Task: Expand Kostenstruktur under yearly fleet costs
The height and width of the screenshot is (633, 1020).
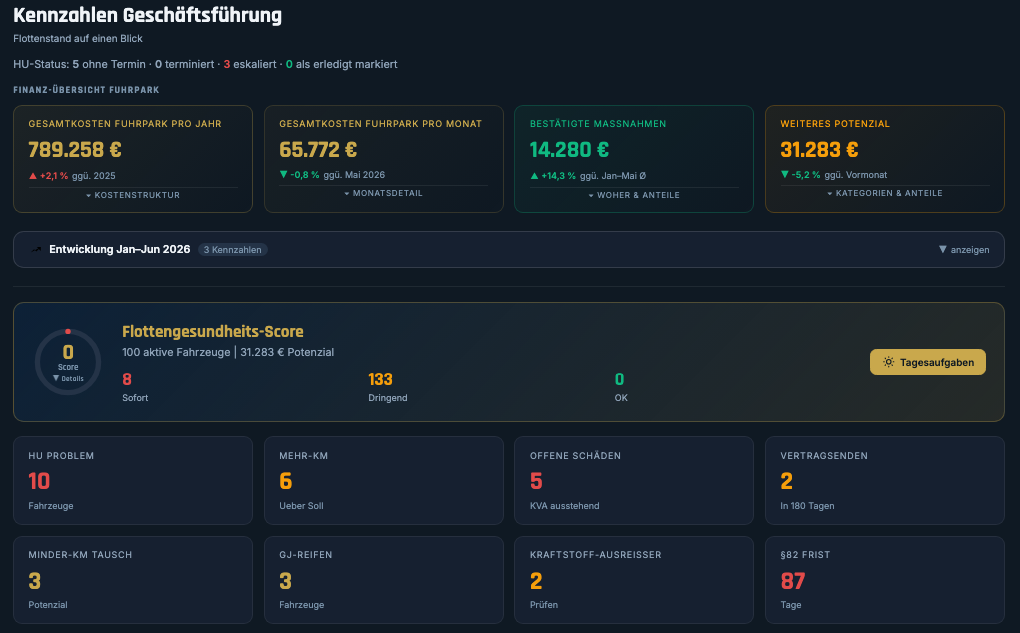Action: pos(133,195)
